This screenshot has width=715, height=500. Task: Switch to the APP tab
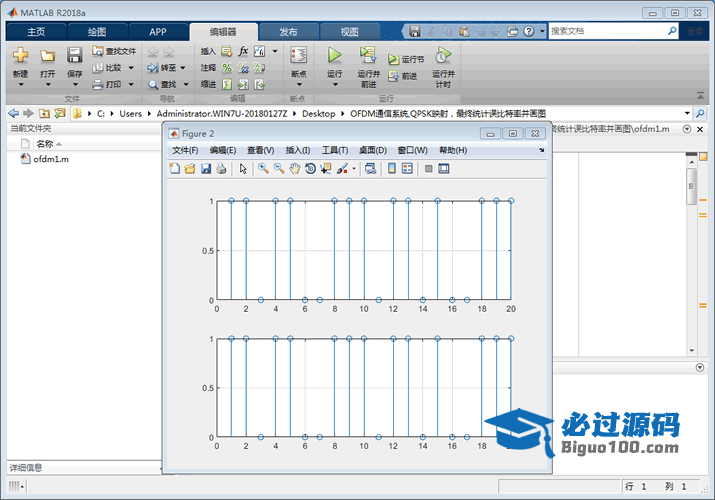pos(158,32)
